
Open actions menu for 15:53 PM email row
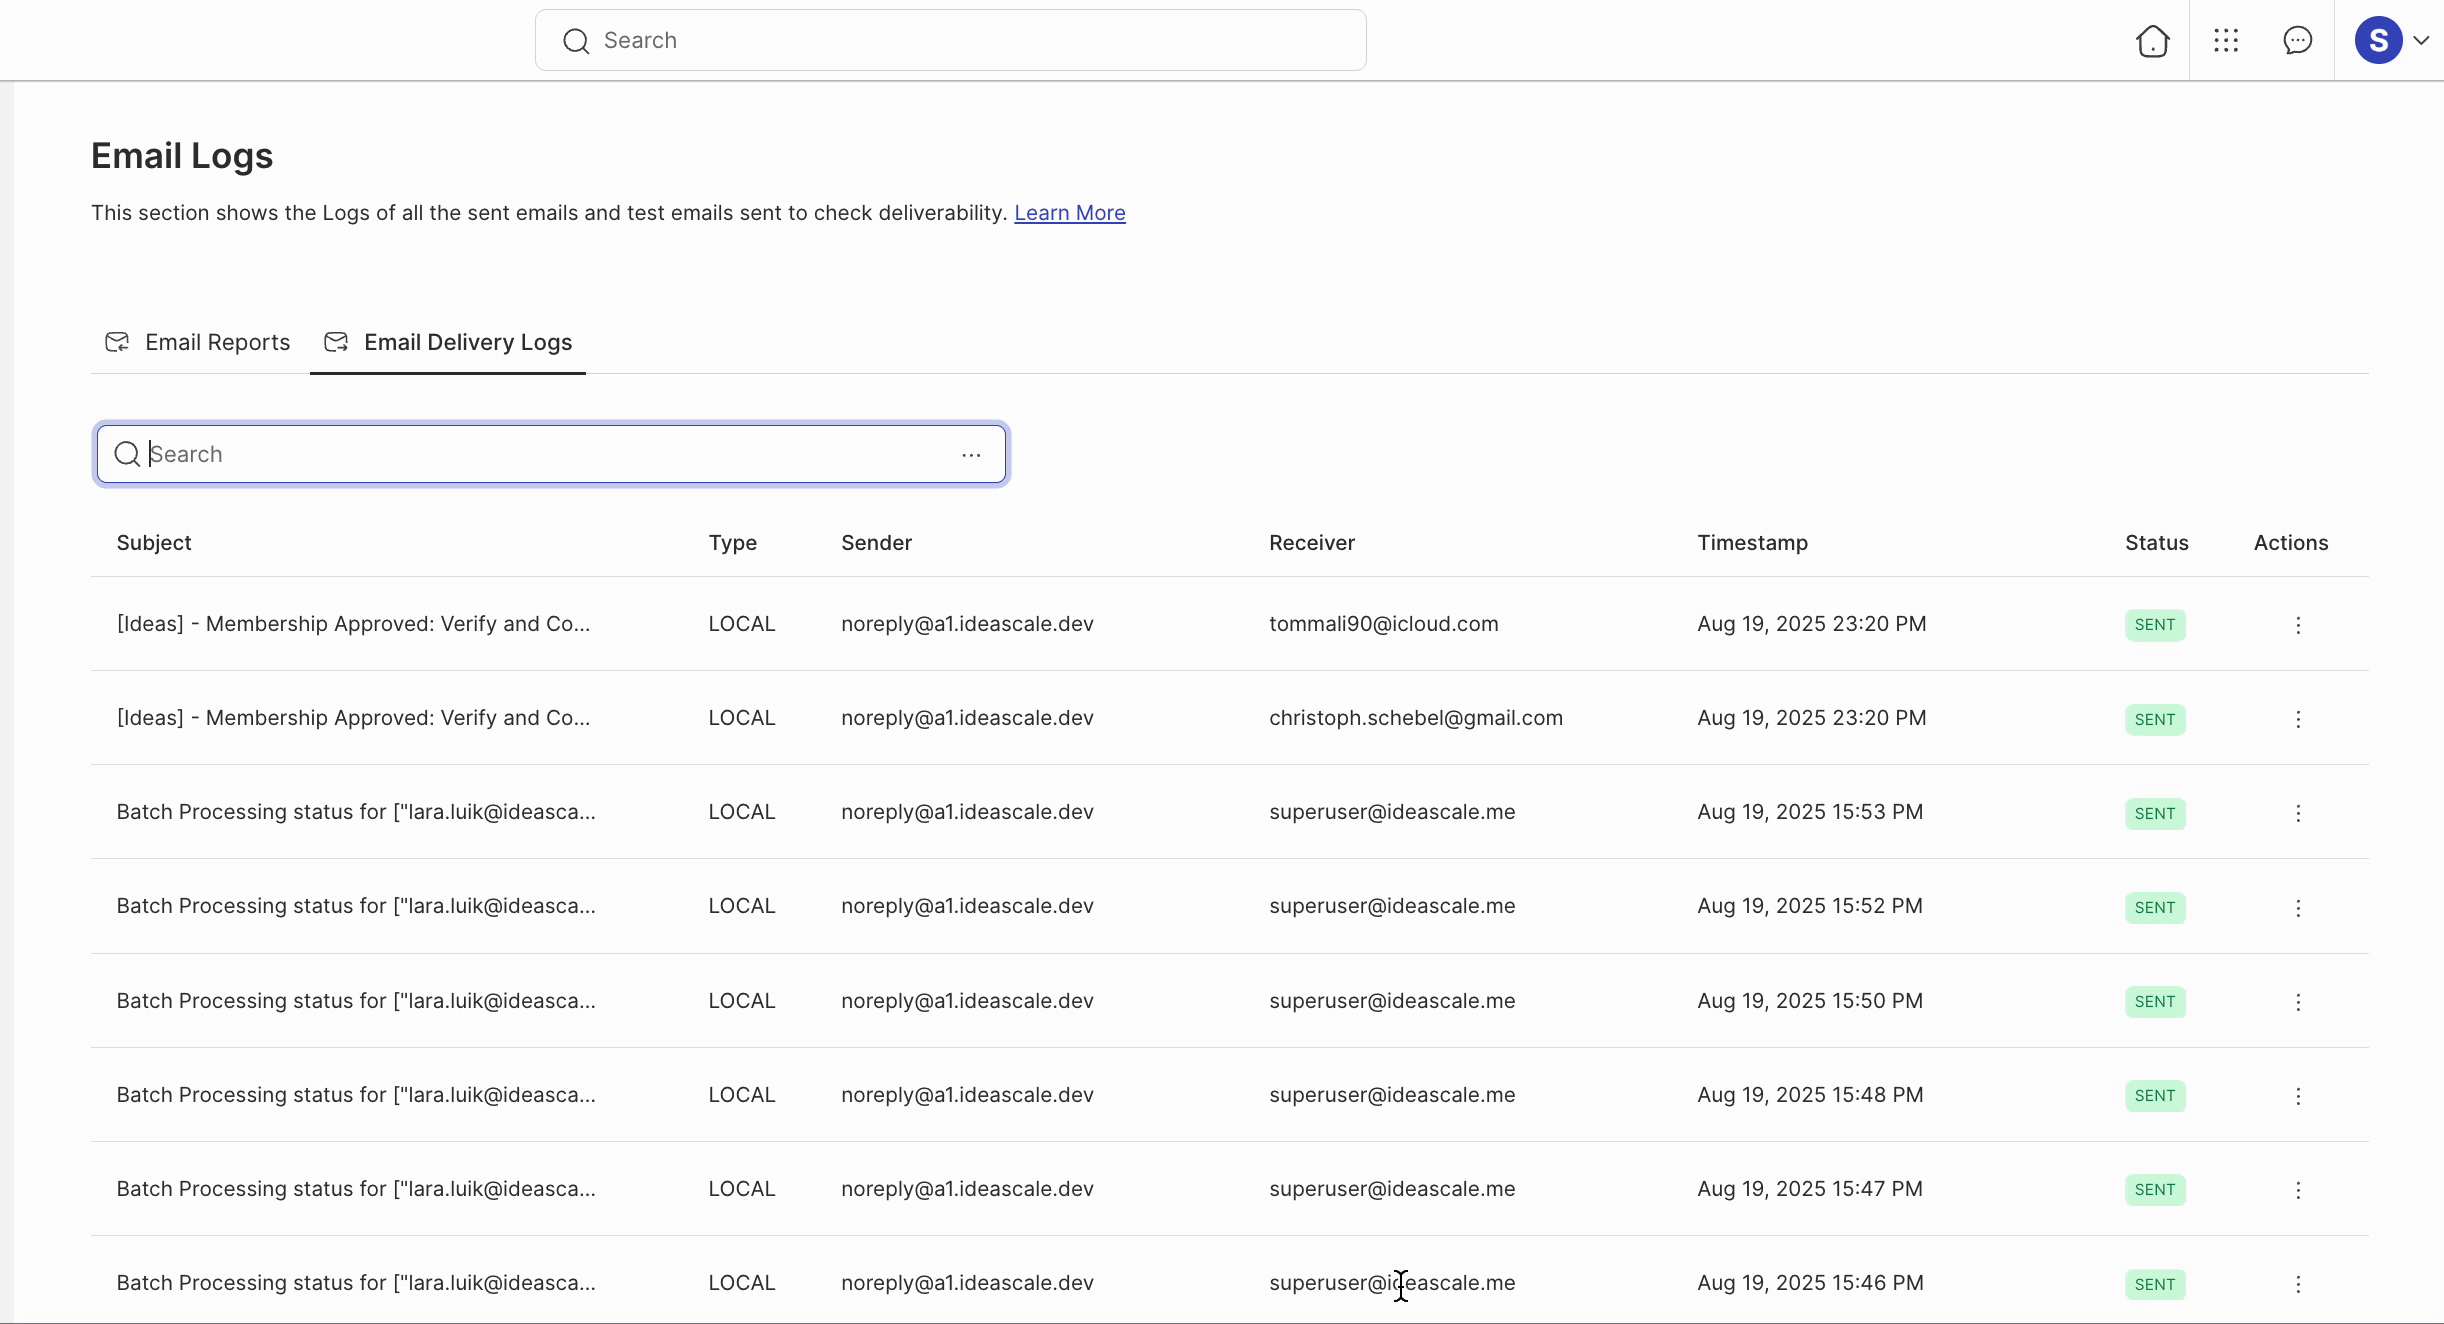[x=2298, y=813]
